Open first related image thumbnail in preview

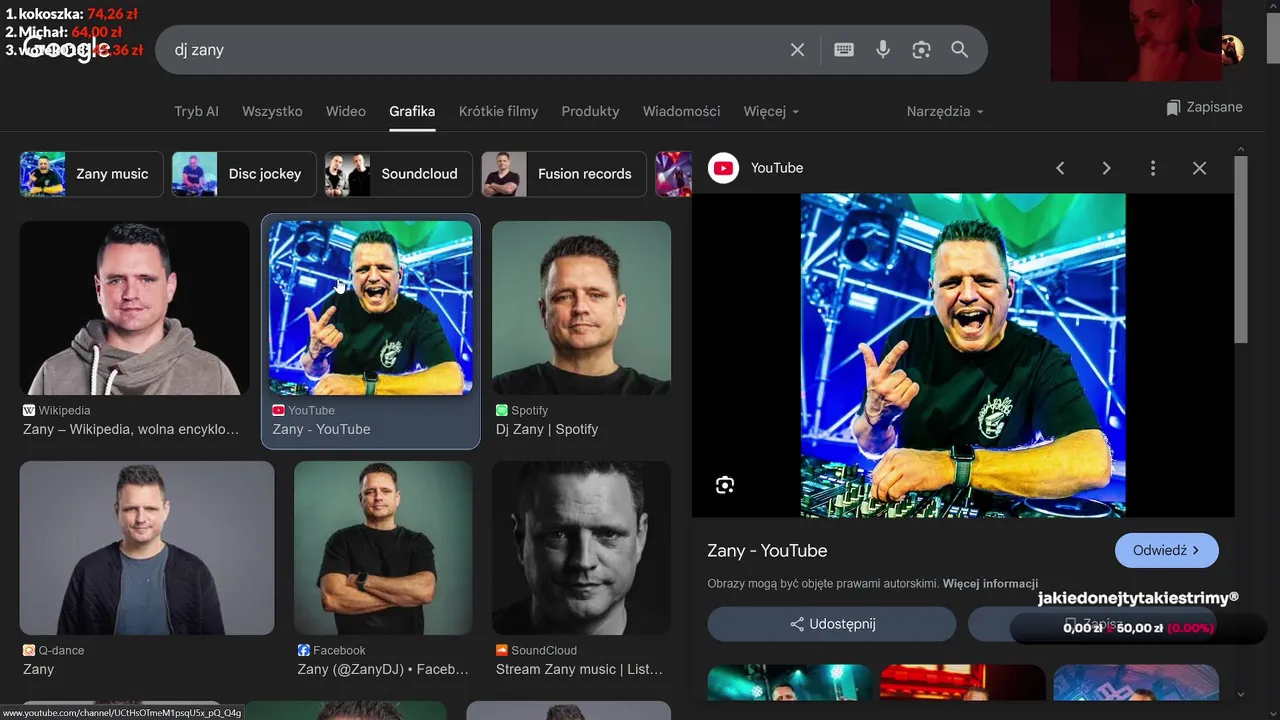[789, 682]
